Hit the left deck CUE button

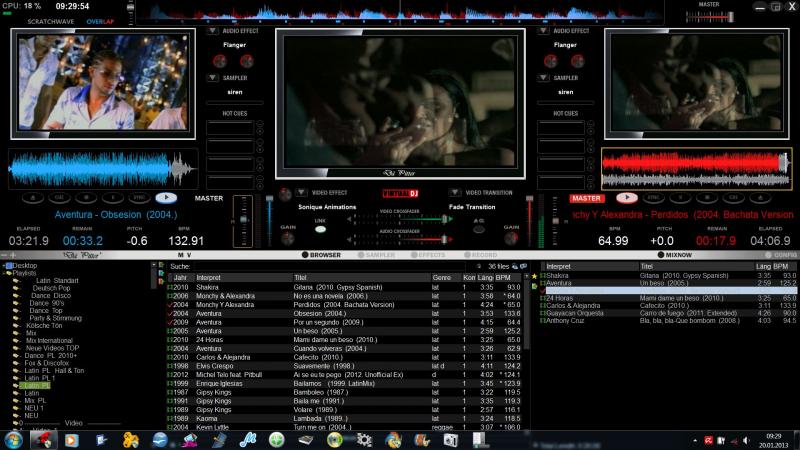tap(59, 198)
